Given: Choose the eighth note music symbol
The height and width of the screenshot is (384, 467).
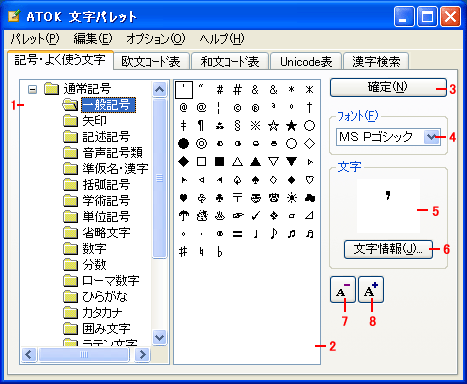Looking at the screenshot, I should click(x=274, y=234).
